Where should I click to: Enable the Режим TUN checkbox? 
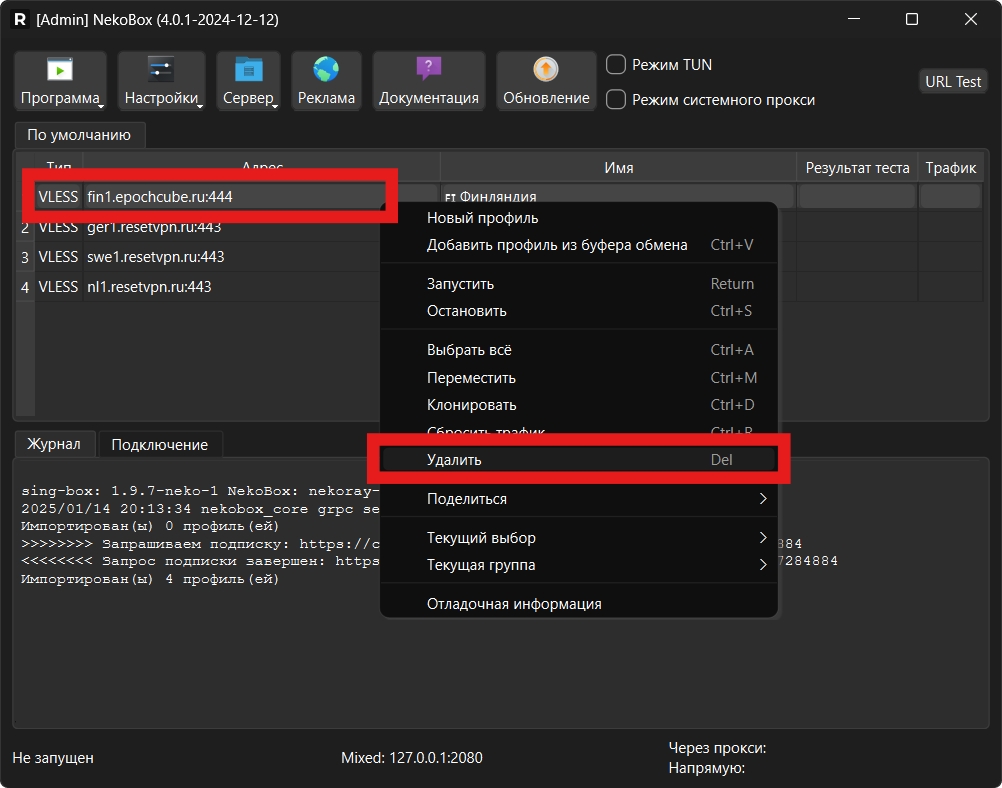pyautogui.click(x=617, y=65)
